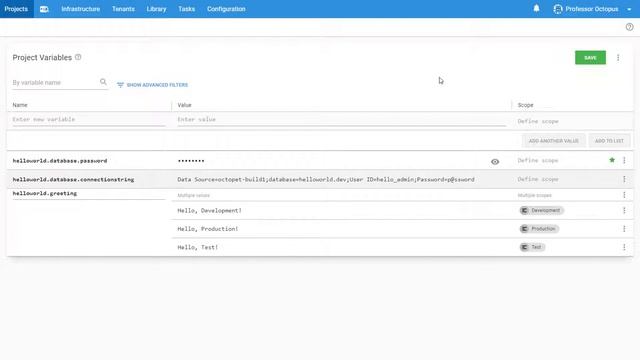
Task: Open the Hello, Development! row overflow menu
Action: [x=624, y=210]
